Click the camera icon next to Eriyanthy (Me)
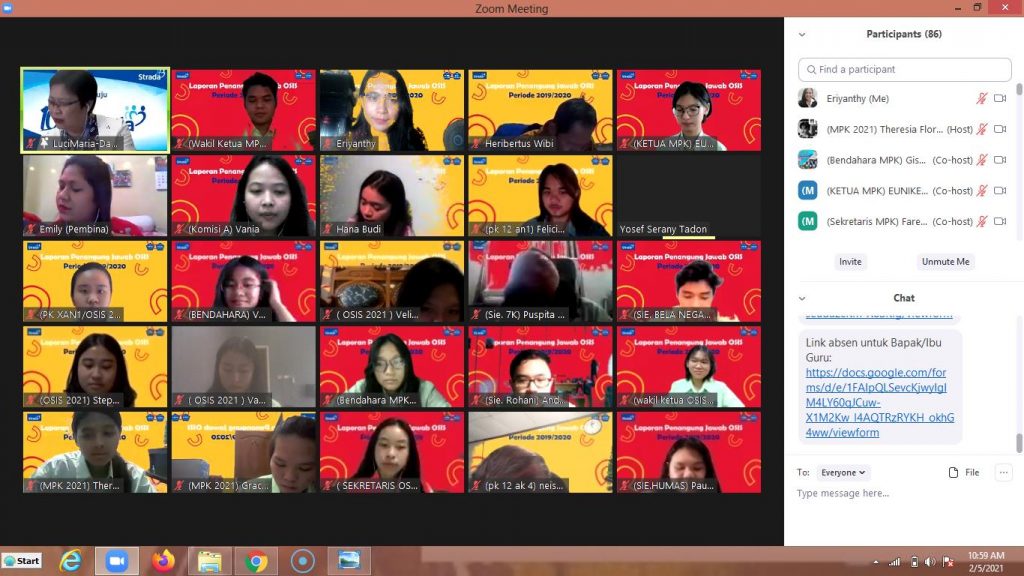The image size is (1024, 576). tap(1000, 99)
